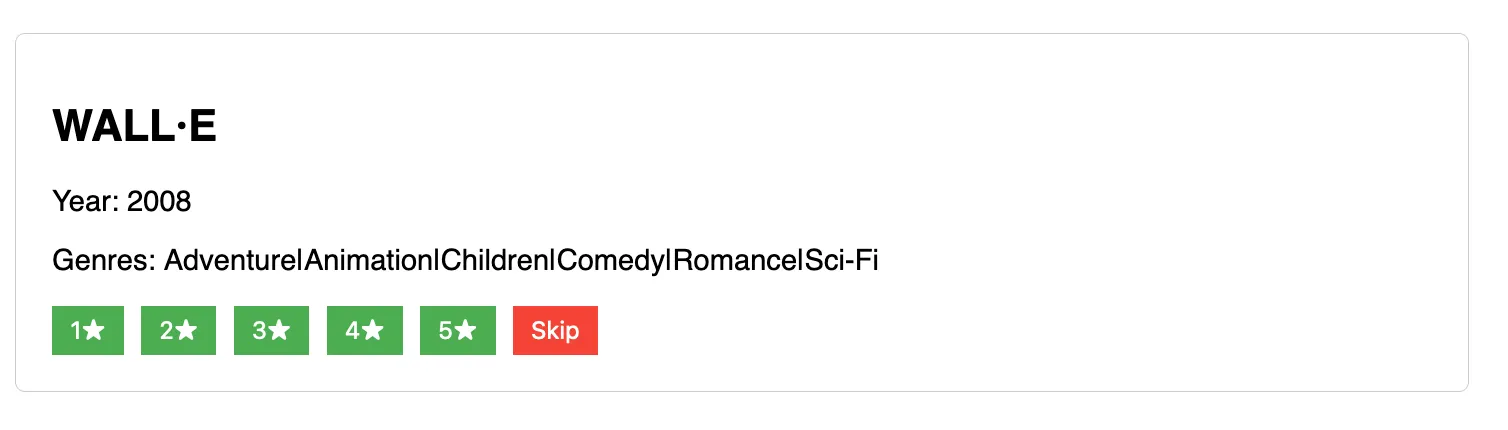
Task: Click the digit 4 in the 4★ button
Action: coord(353,330)
